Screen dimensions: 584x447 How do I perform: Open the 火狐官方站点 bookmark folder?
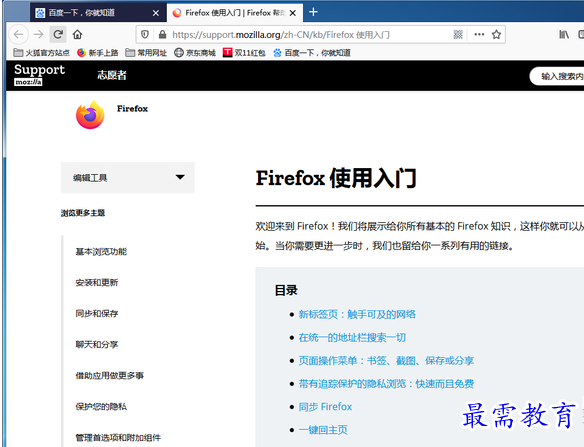pos(41,53)
